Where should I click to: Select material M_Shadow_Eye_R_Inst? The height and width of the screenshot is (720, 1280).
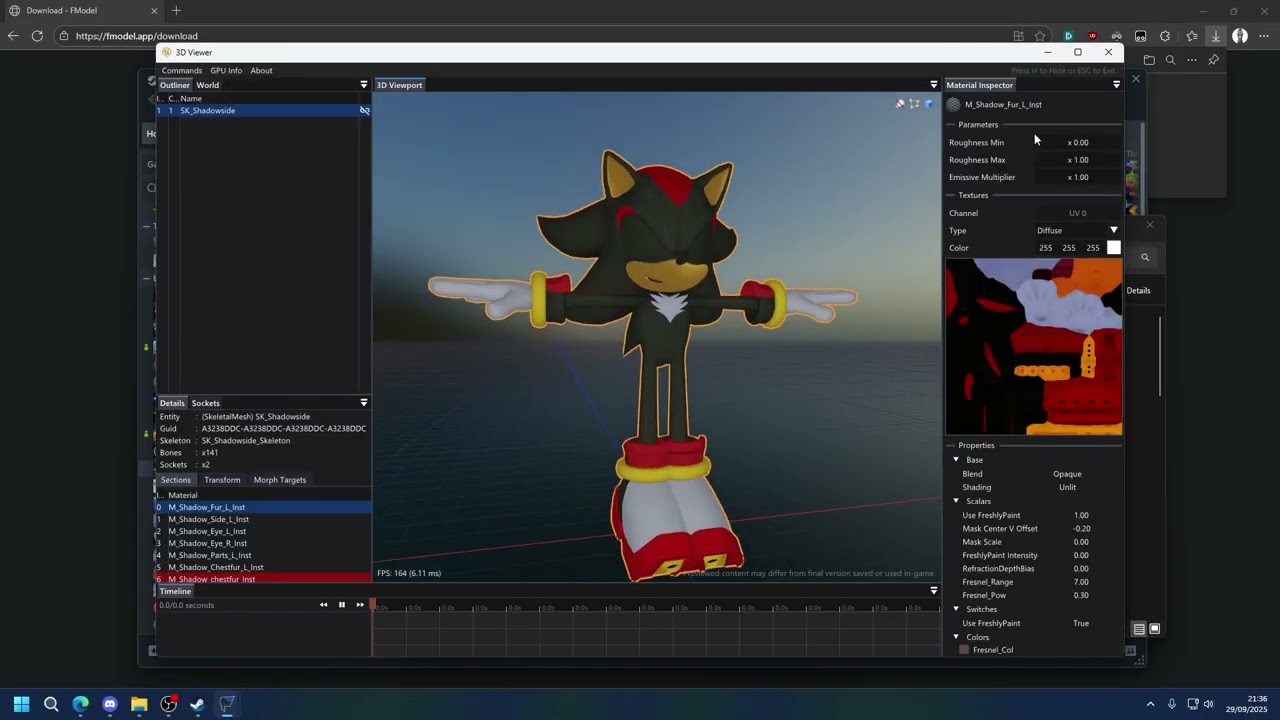[x=264, y=543]
